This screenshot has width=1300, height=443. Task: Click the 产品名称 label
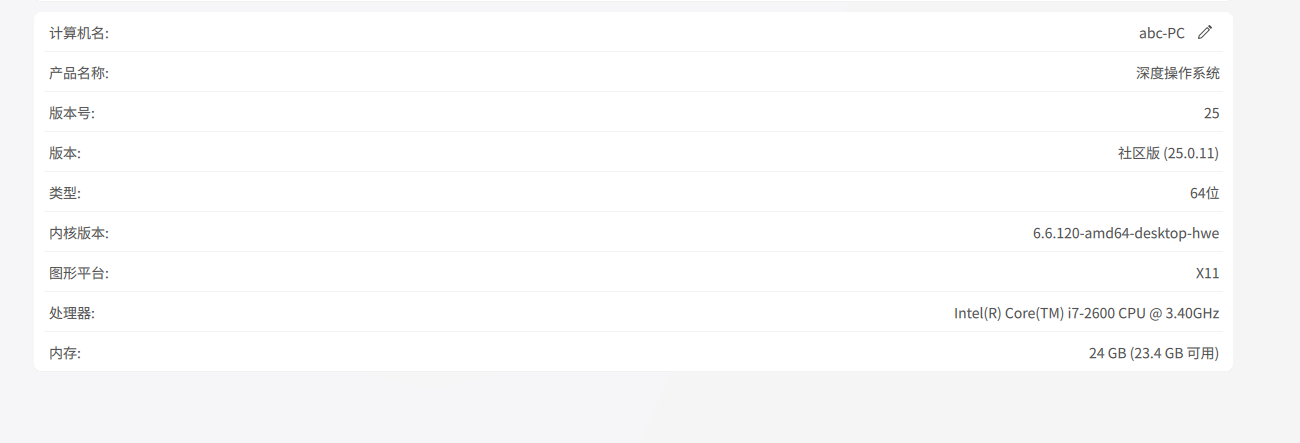[79, 73]
